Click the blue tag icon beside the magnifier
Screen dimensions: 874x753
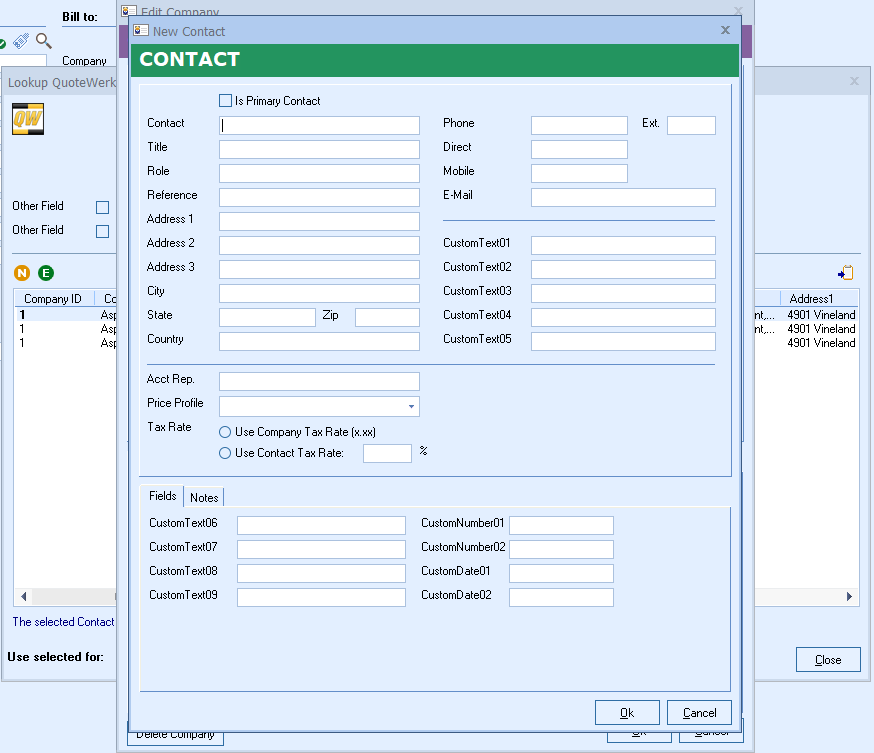point(21,41)
